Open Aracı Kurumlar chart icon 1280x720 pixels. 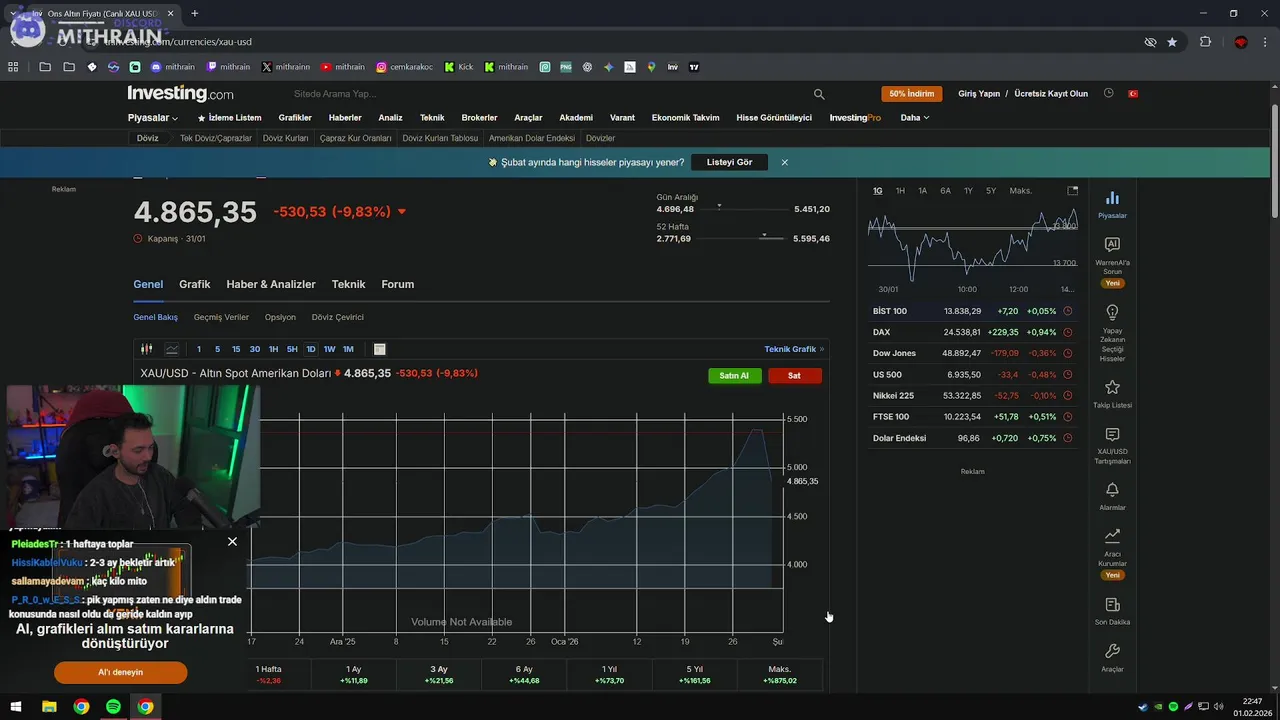coord(1112,536)
